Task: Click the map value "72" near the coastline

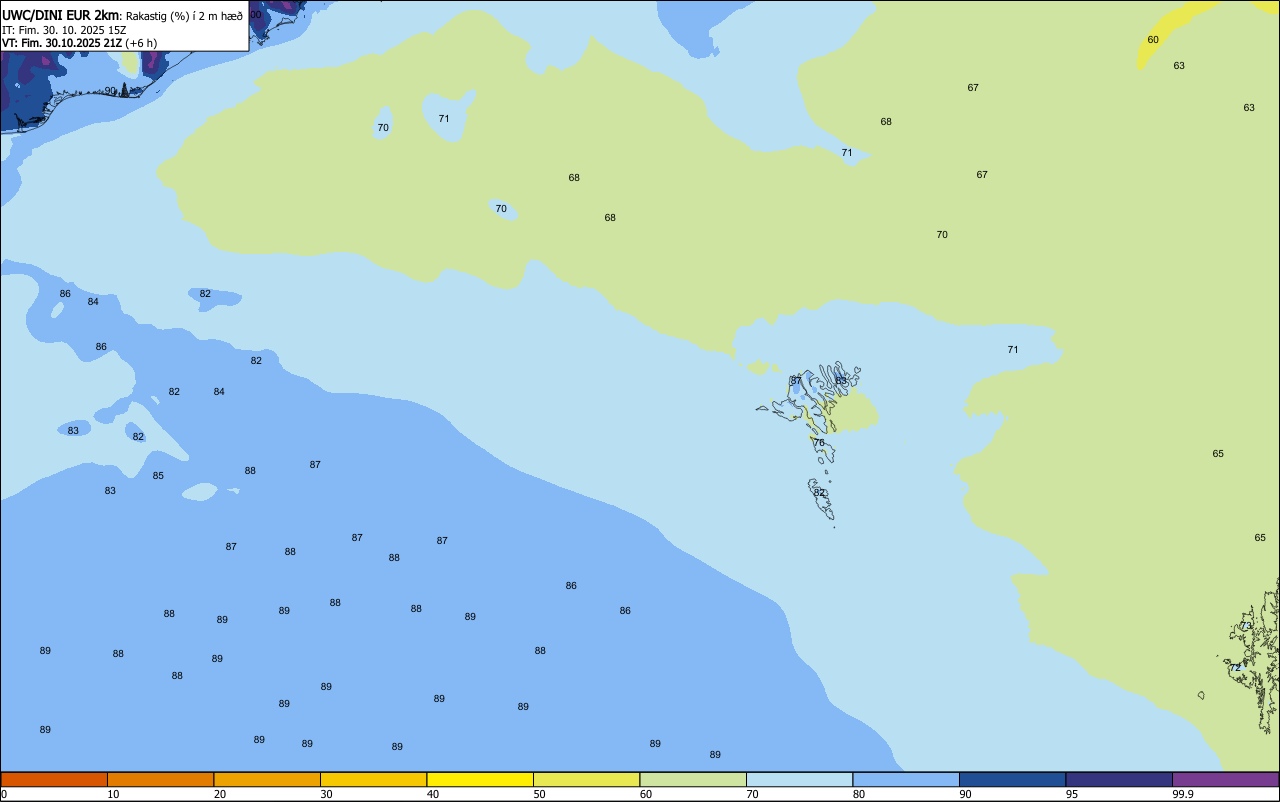Action: click(1234, 667)
